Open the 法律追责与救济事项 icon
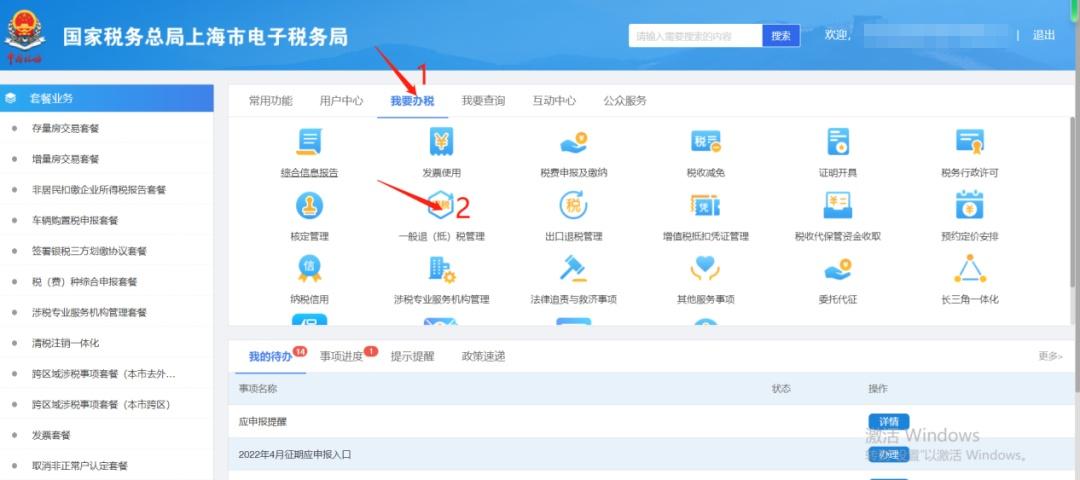 [x=573, y=270]
